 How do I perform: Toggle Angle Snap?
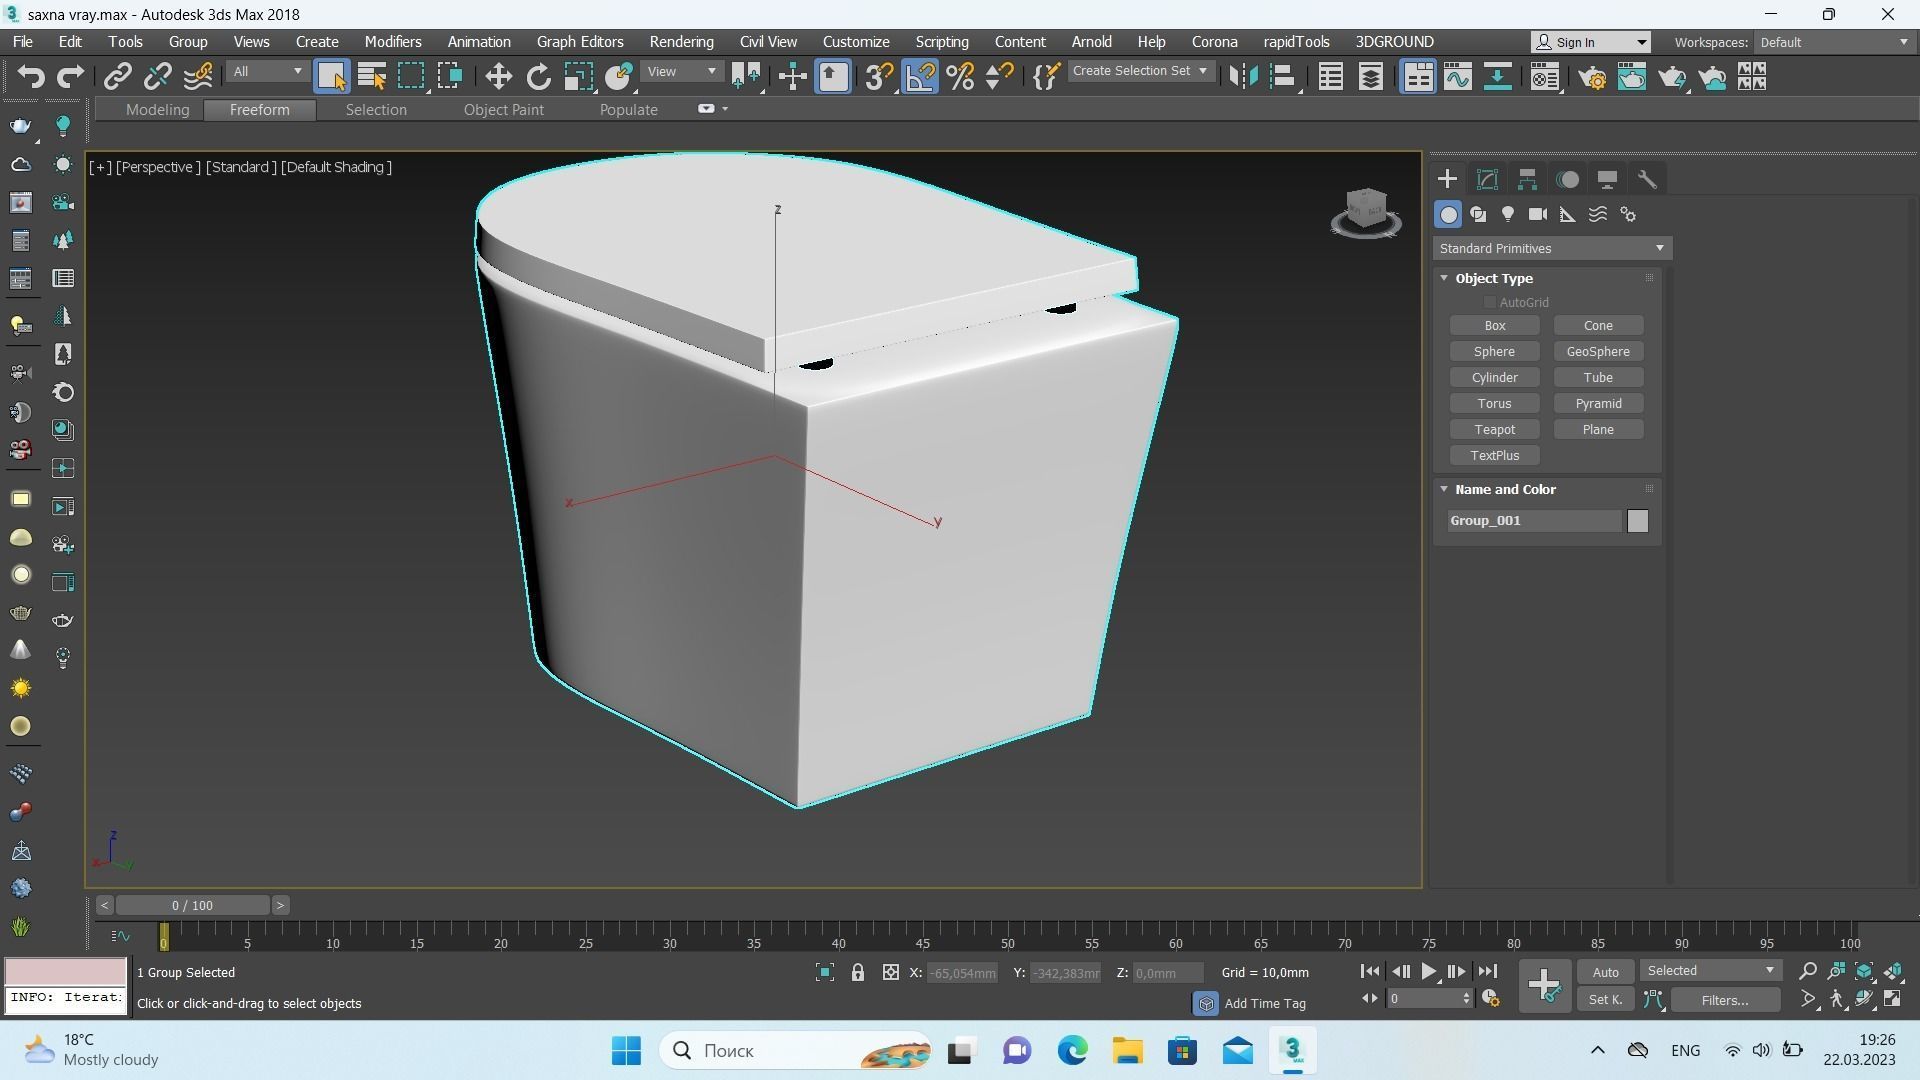[x=920, y=77]
